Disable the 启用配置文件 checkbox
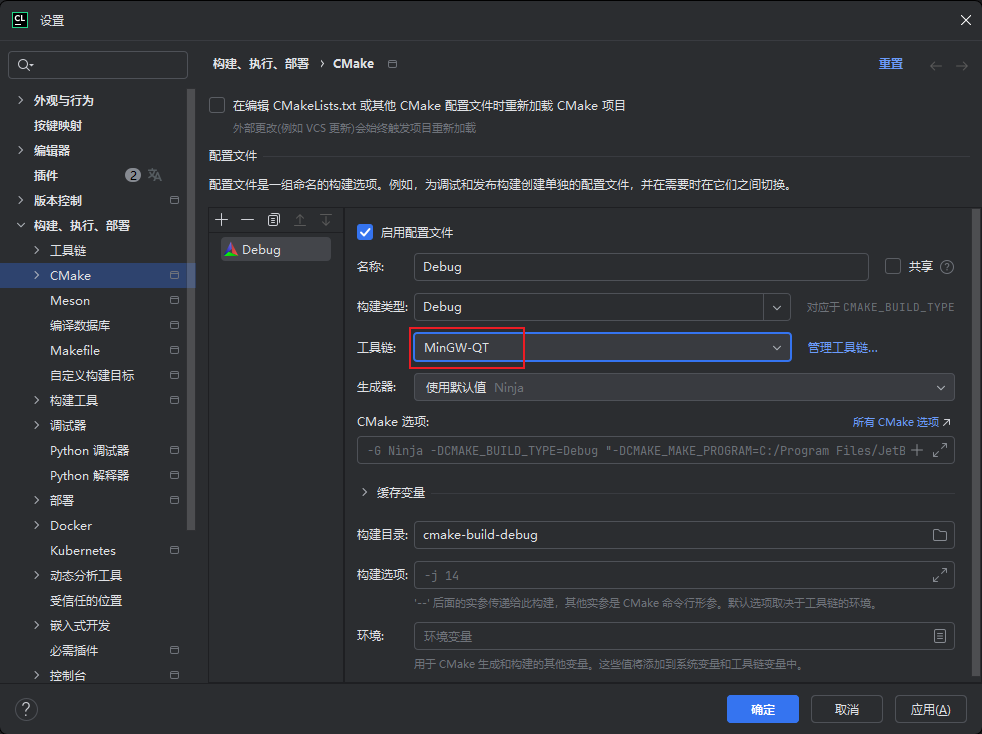The height and width of the screenshot is (734, 982). 365,231
